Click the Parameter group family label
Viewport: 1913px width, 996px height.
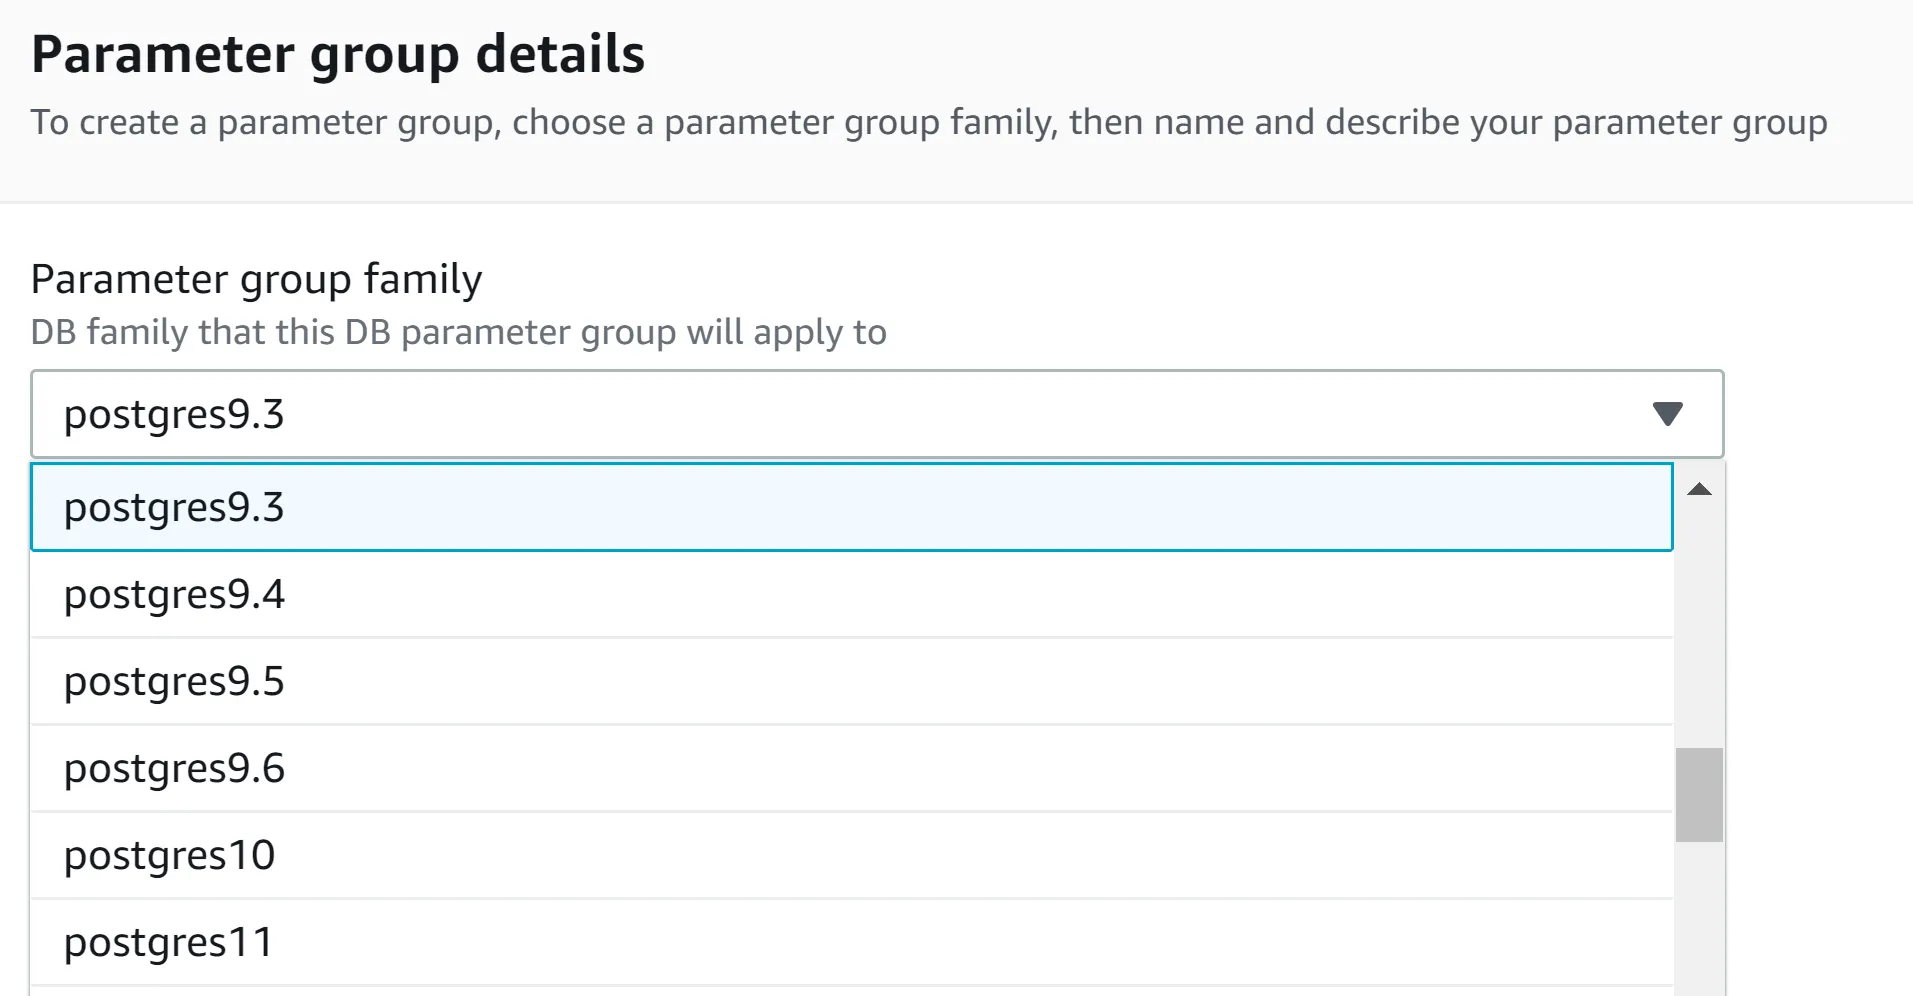click(x=256, y=279)
